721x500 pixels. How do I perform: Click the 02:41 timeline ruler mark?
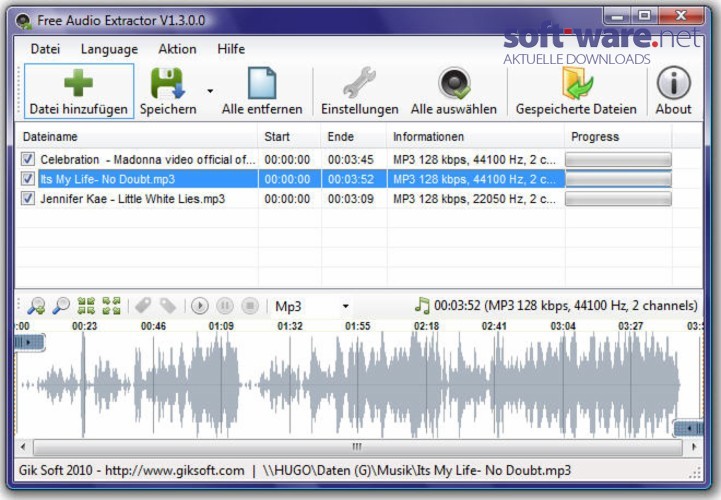(x=494, y=326)
